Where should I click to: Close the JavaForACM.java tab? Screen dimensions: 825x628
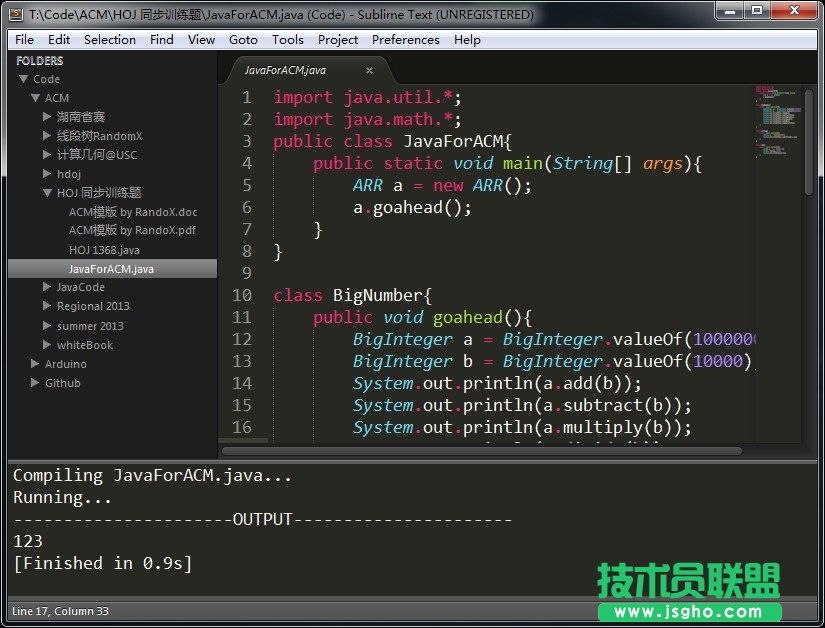369,71
